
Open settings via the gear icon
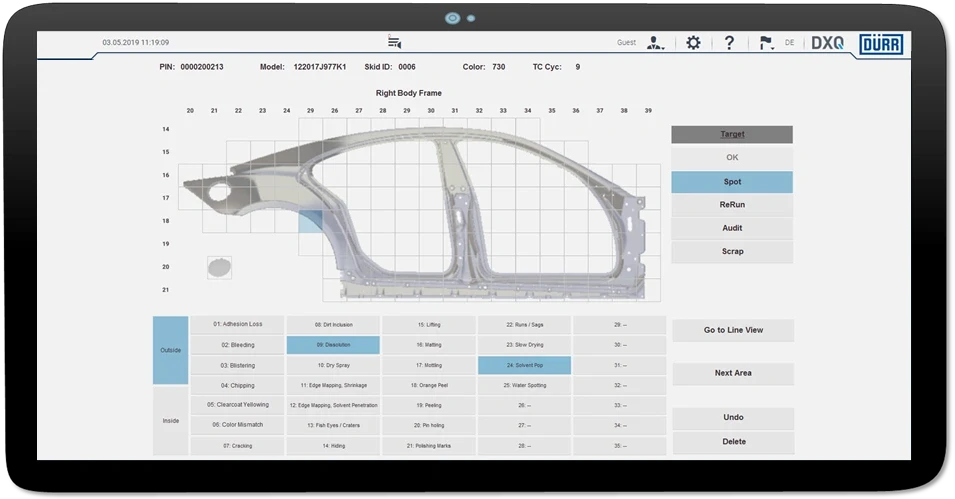[x=693, y=43]
